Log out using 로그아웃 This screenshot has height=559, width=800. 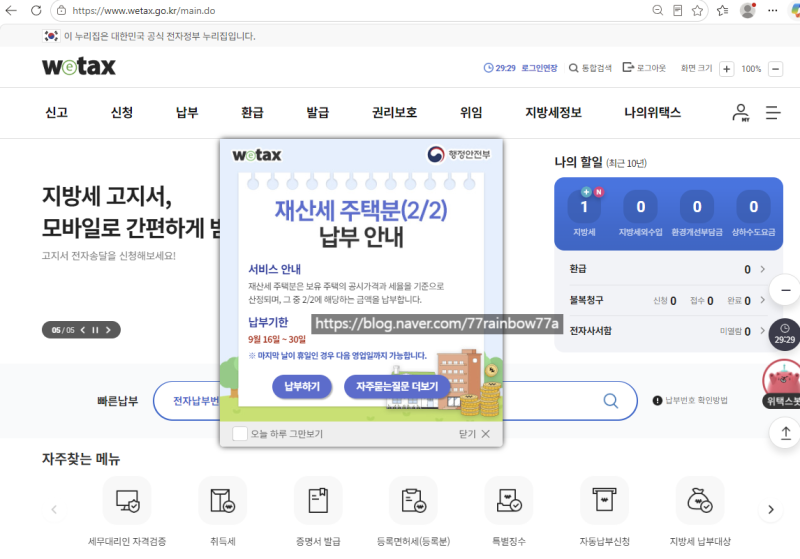click(x=644, y=68)
